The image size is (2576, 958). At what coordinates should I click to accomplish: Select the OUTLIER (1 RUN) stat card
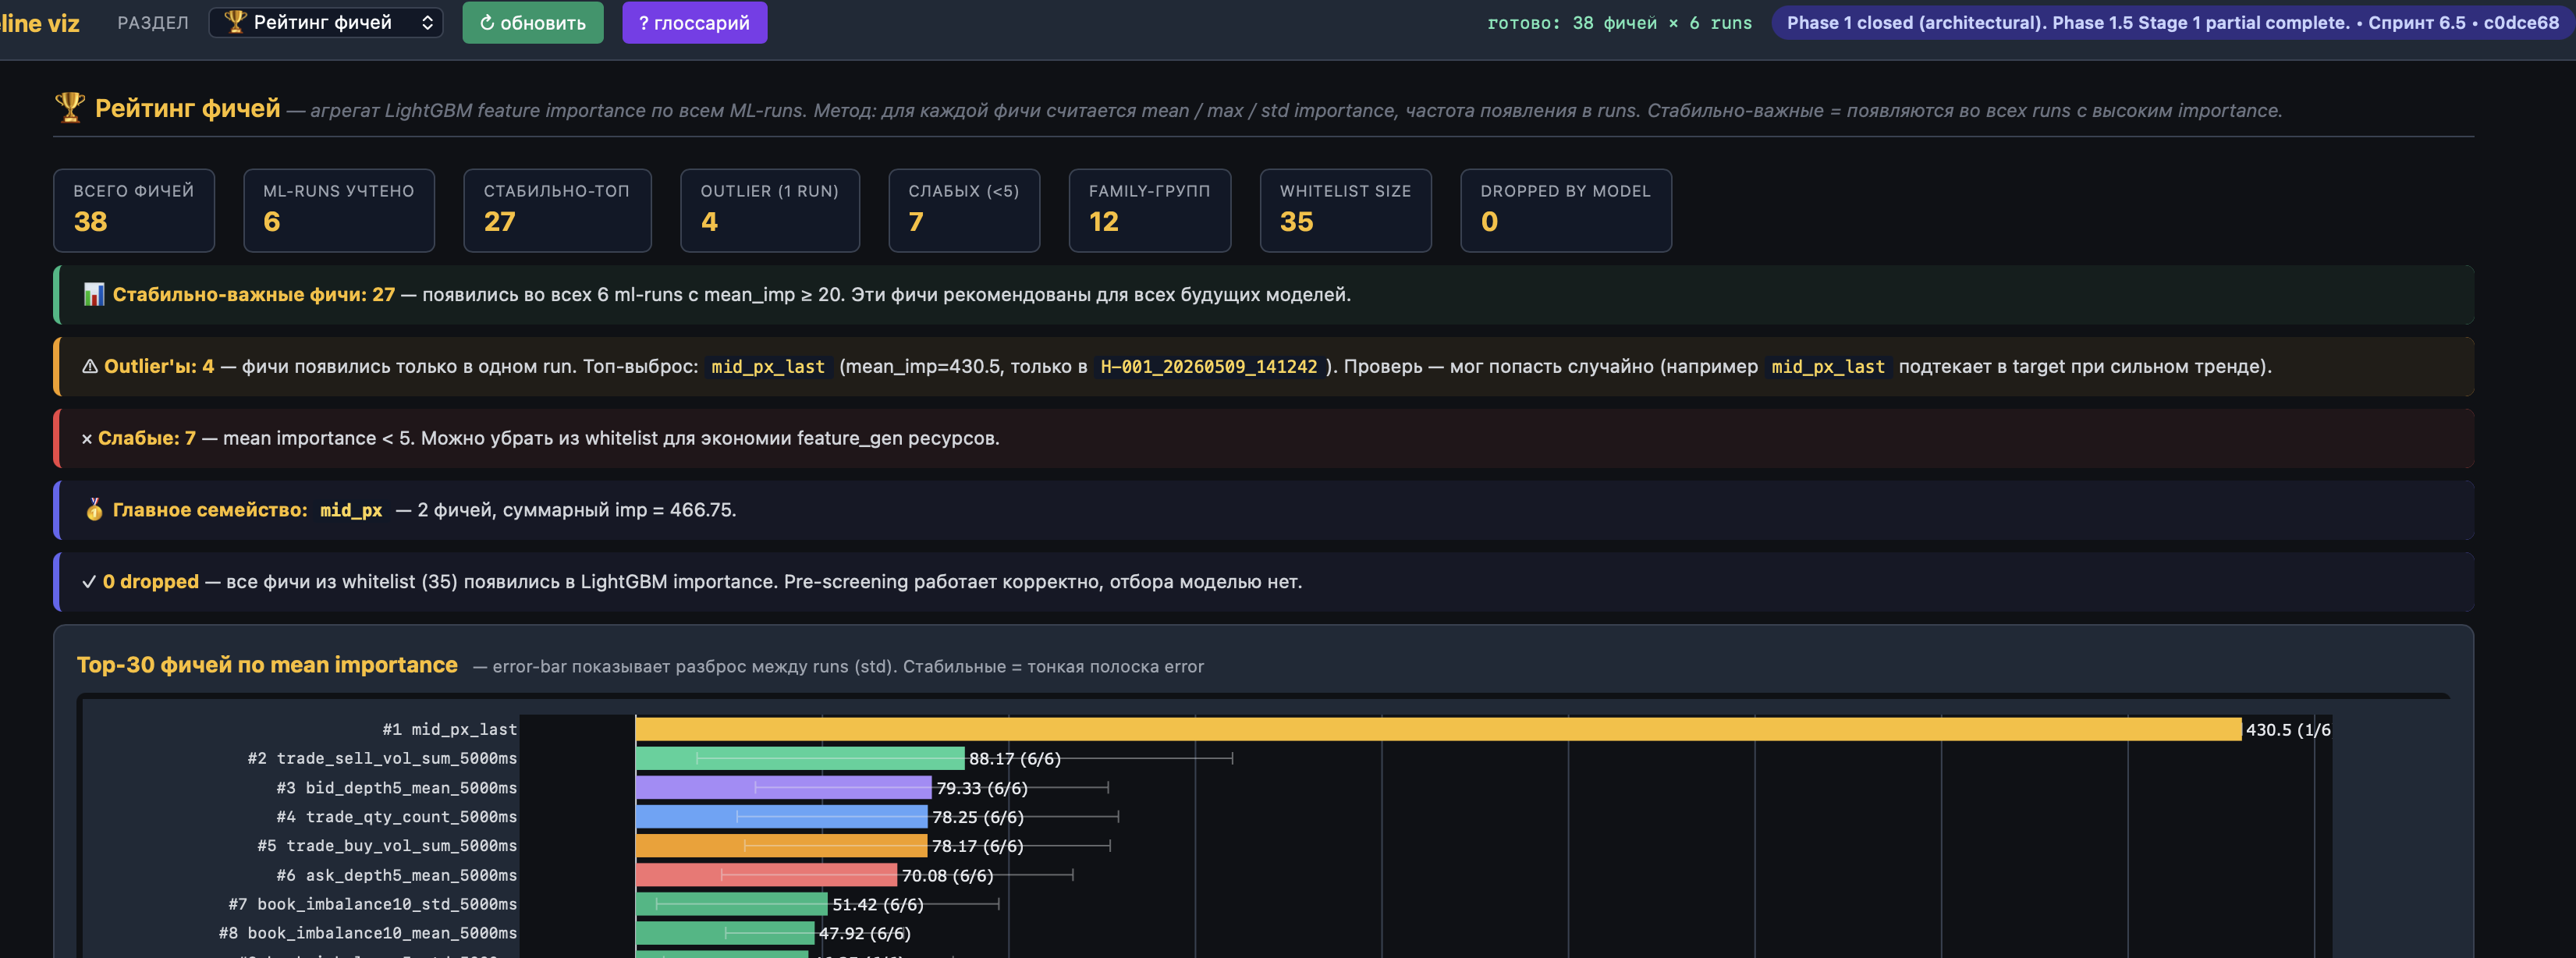click(770, 210)
